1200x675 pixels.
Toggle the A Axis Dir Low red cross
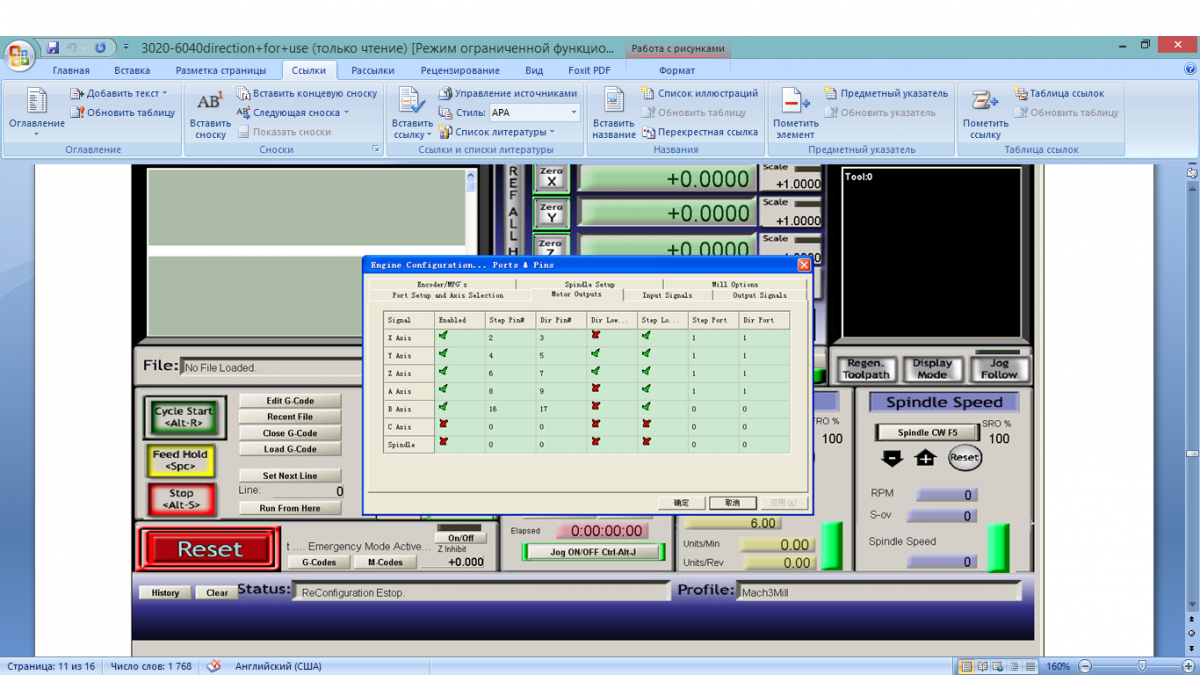coord(596,388)
